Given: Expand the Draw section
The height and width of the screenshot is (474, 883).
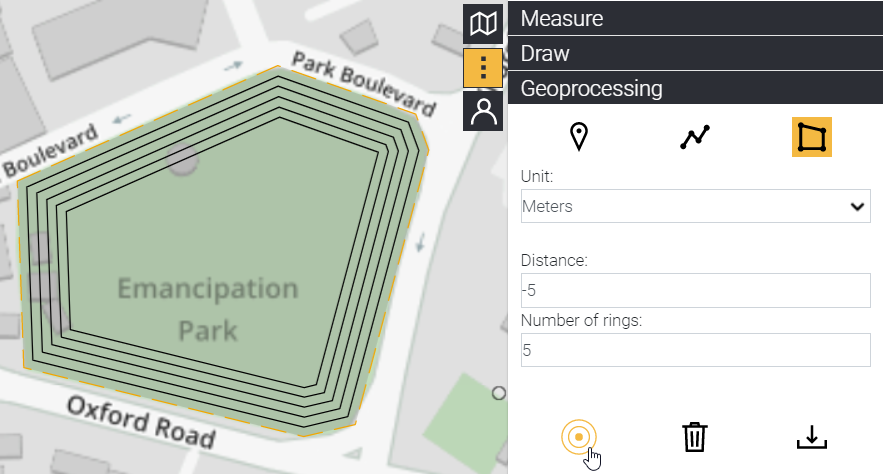Looking at the screenshot, I should point(695,53).
